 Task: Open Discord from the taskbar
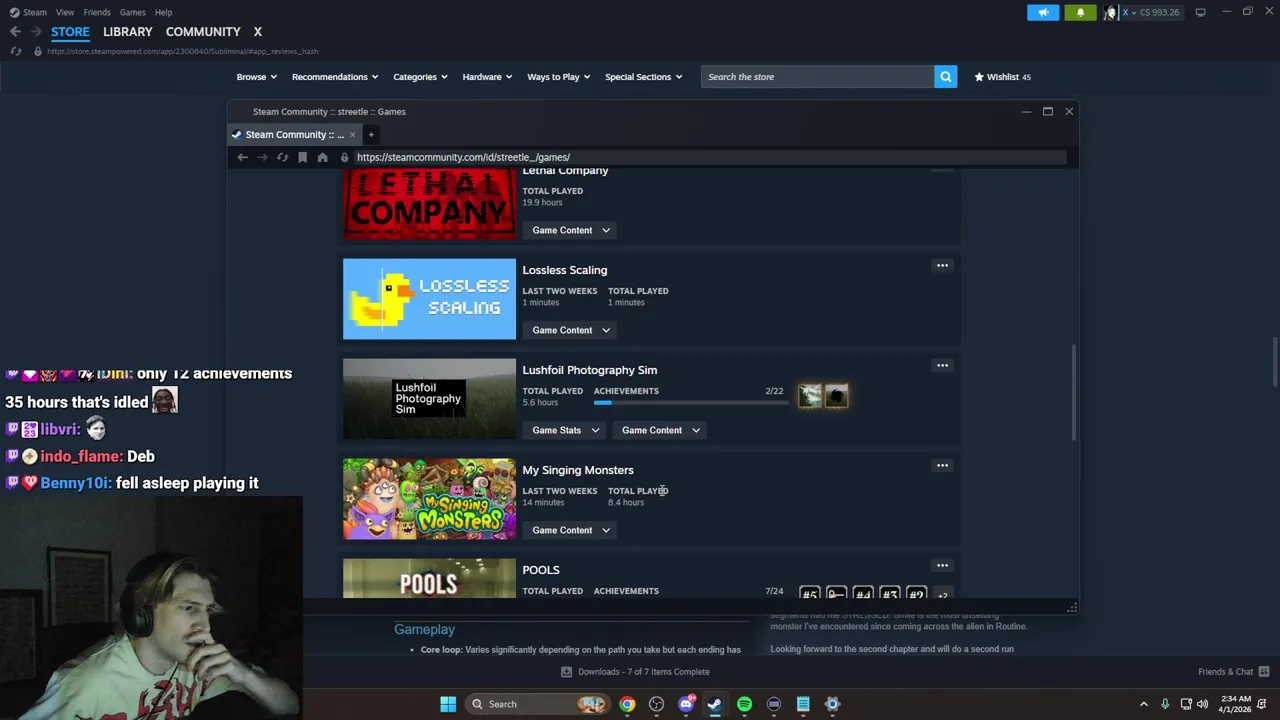coord(686,704)
